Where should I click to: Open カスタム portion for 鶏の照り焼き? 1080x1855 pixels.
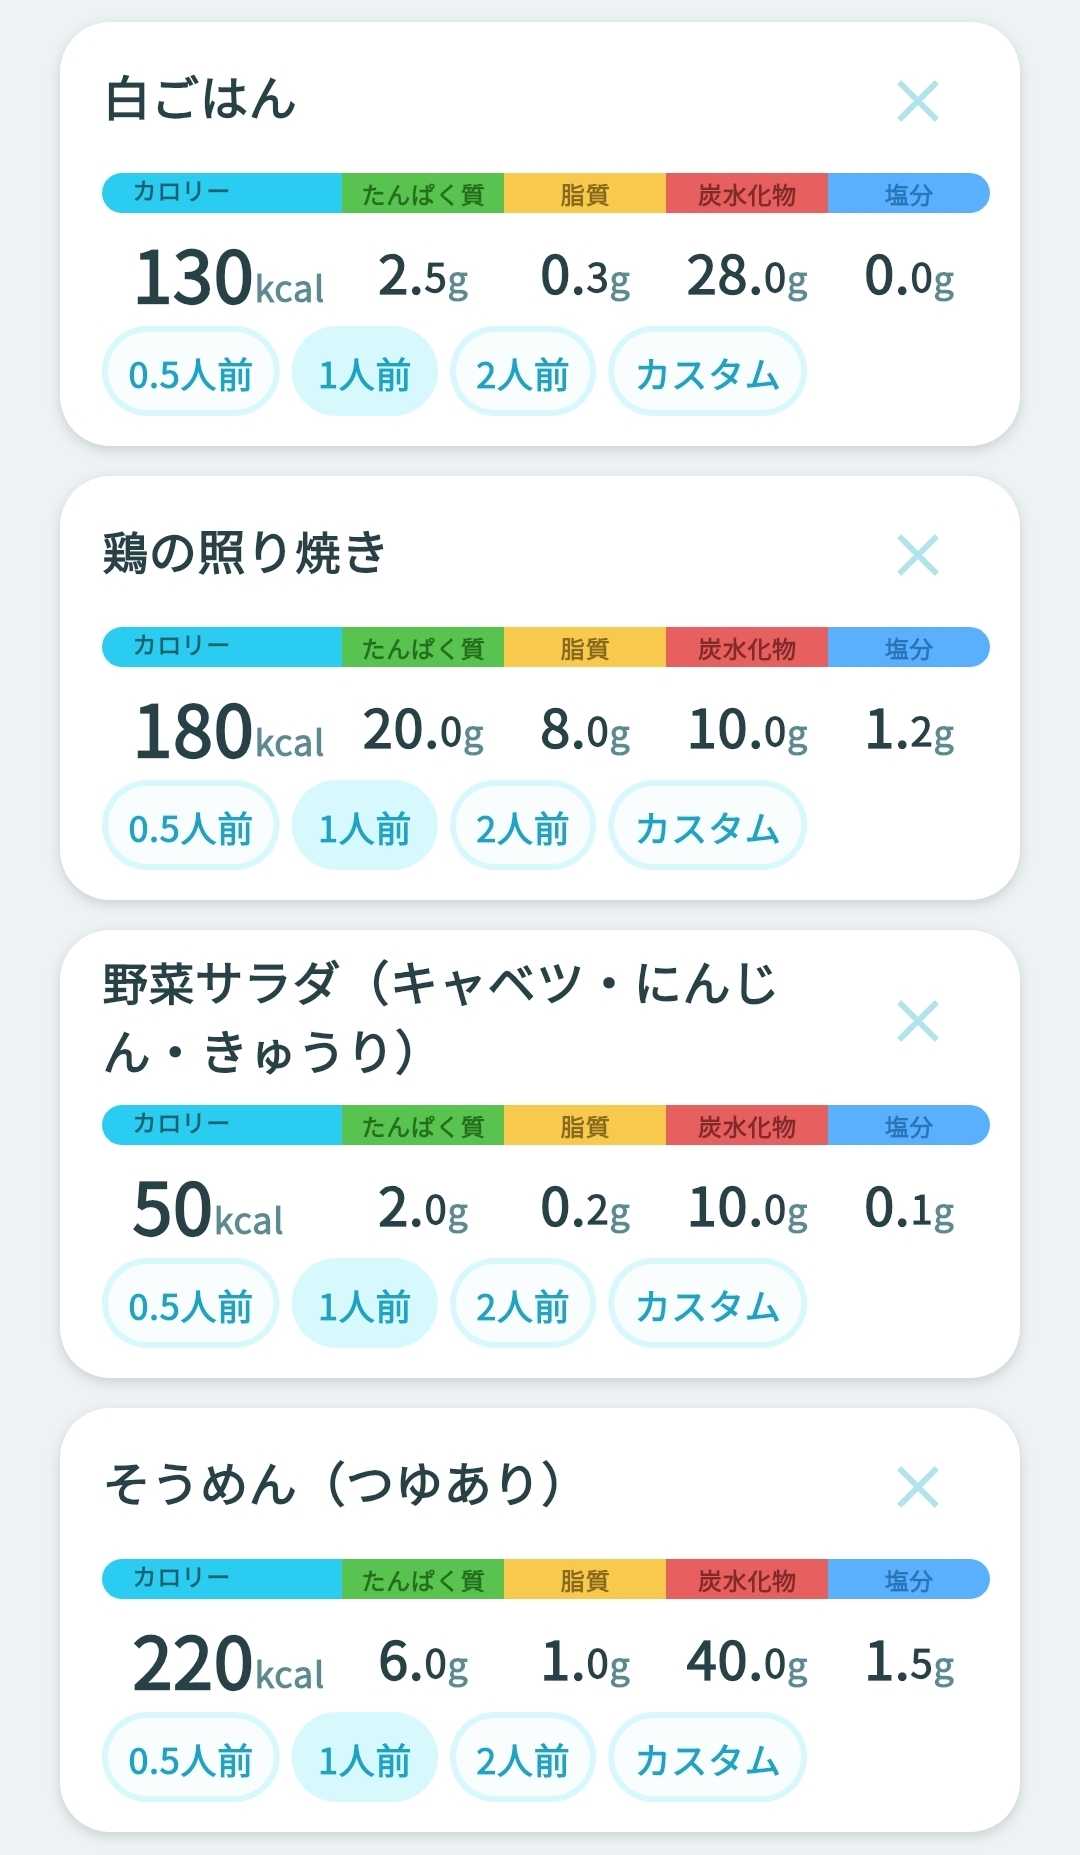click(x=707, y=826)
